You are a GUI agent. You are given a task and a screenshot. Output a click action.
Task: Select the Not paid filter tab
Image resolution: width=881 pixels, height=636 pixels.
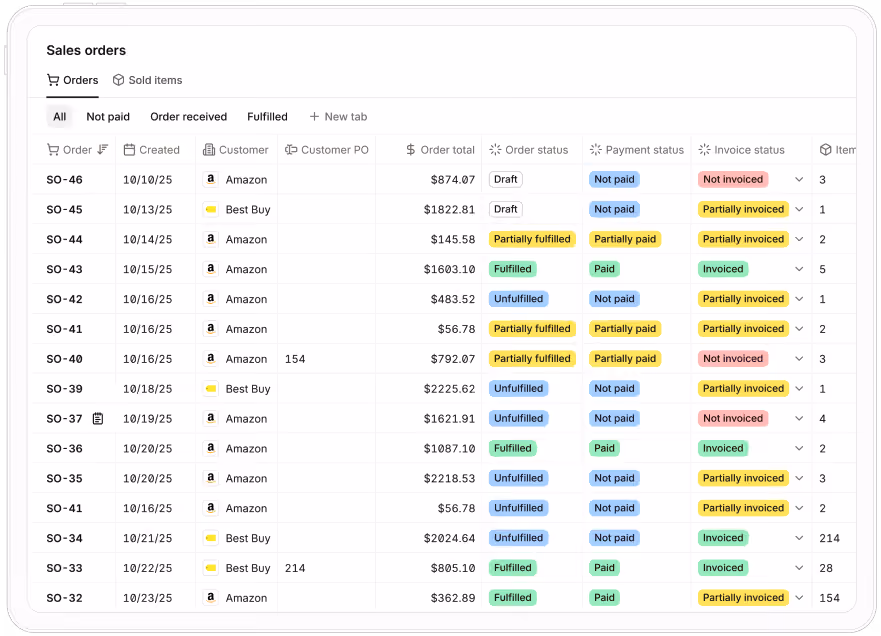pyautogui.click(x=108, y=116)
